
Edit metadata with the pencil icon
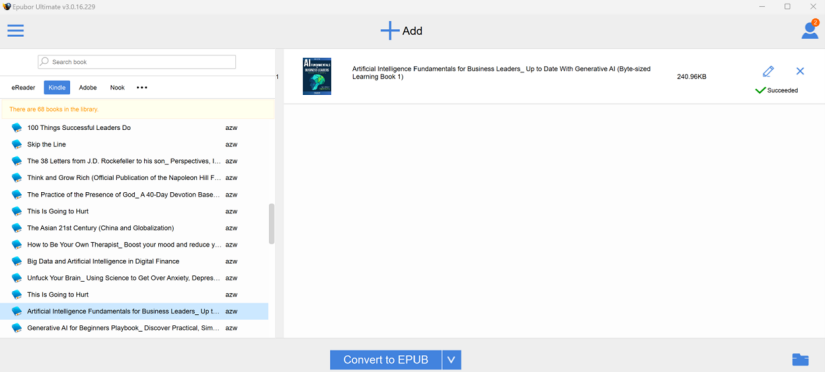(x=768, y=72)
